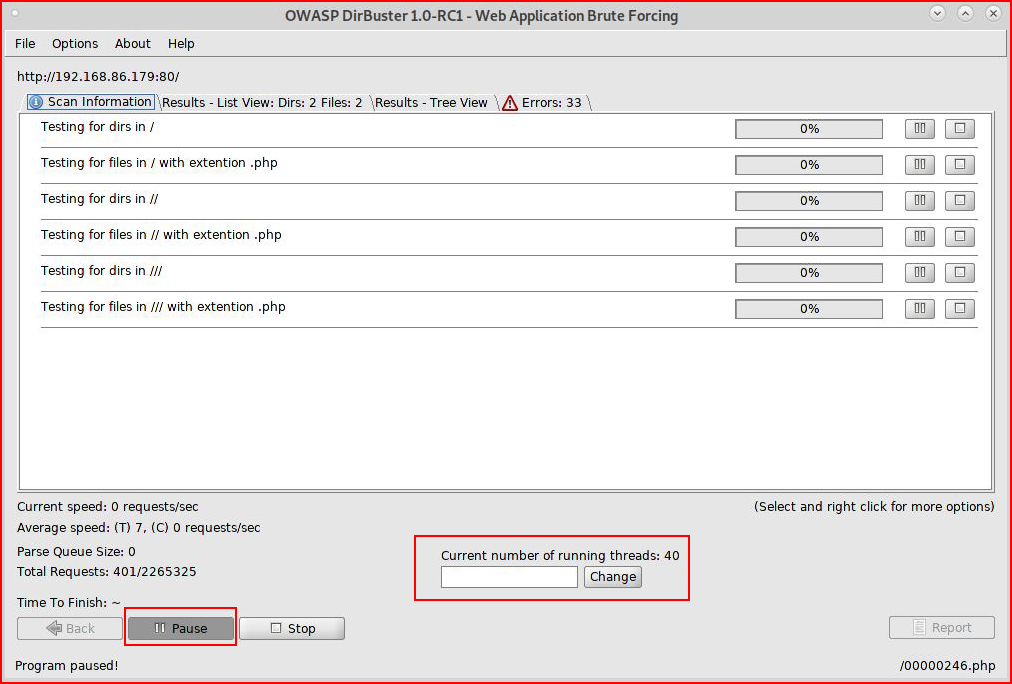Open the Options menu
The image size is (1012, 684).
75,43
